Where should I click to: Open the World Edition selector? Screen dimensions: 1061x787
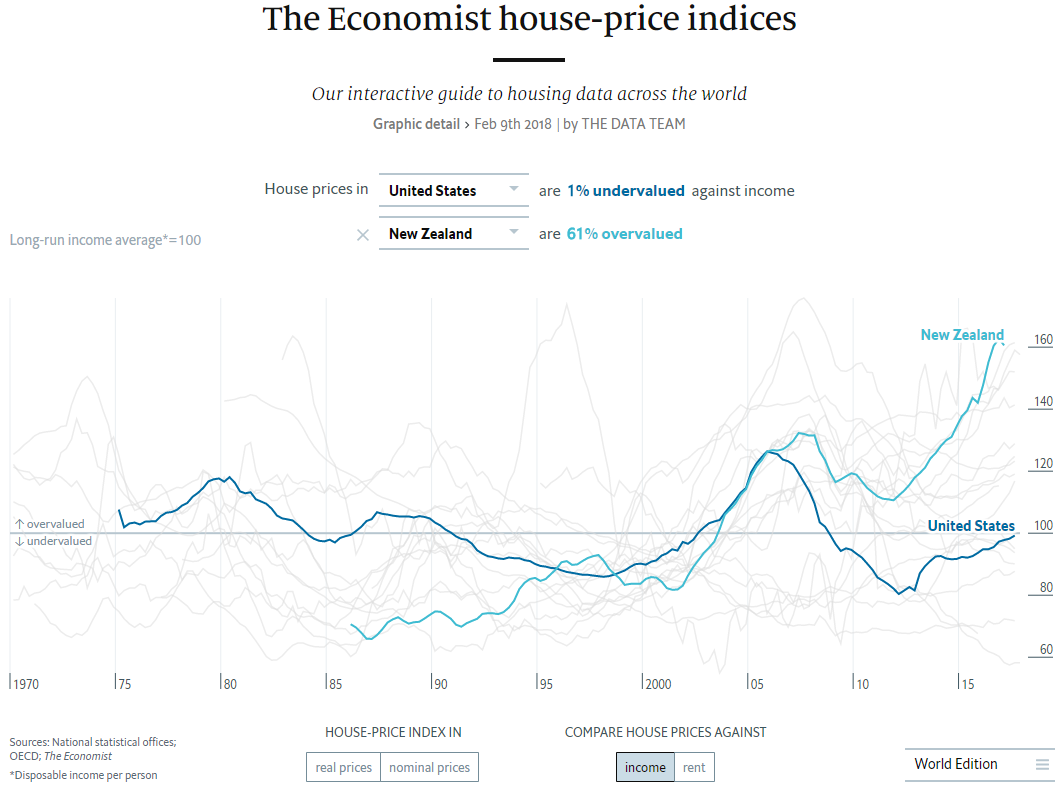click(x=956, y=764)
